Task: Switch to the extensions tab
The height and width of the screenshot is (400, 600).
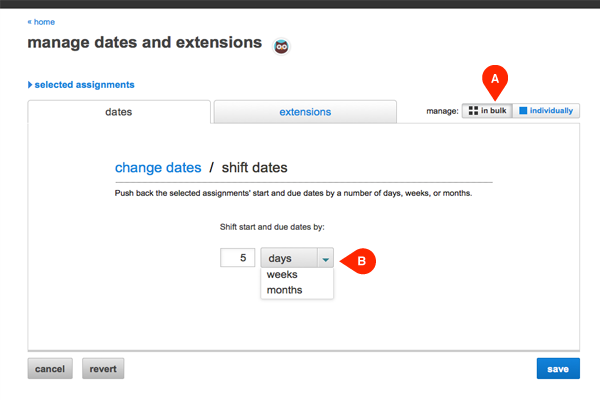Action: point(305,112)
